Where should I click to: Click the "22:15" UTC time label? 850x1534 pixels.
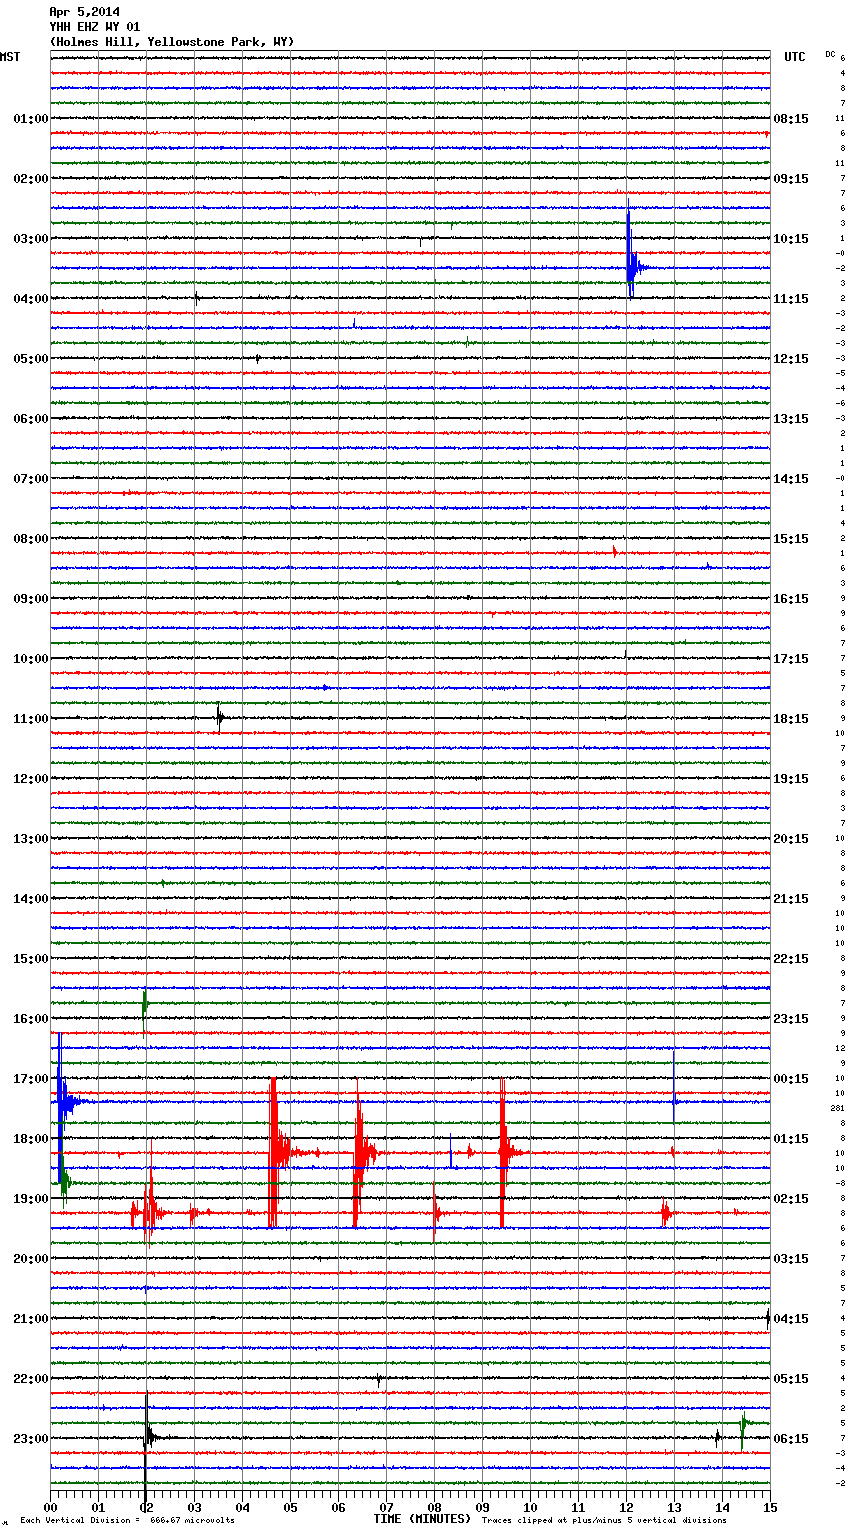[791, 959]
